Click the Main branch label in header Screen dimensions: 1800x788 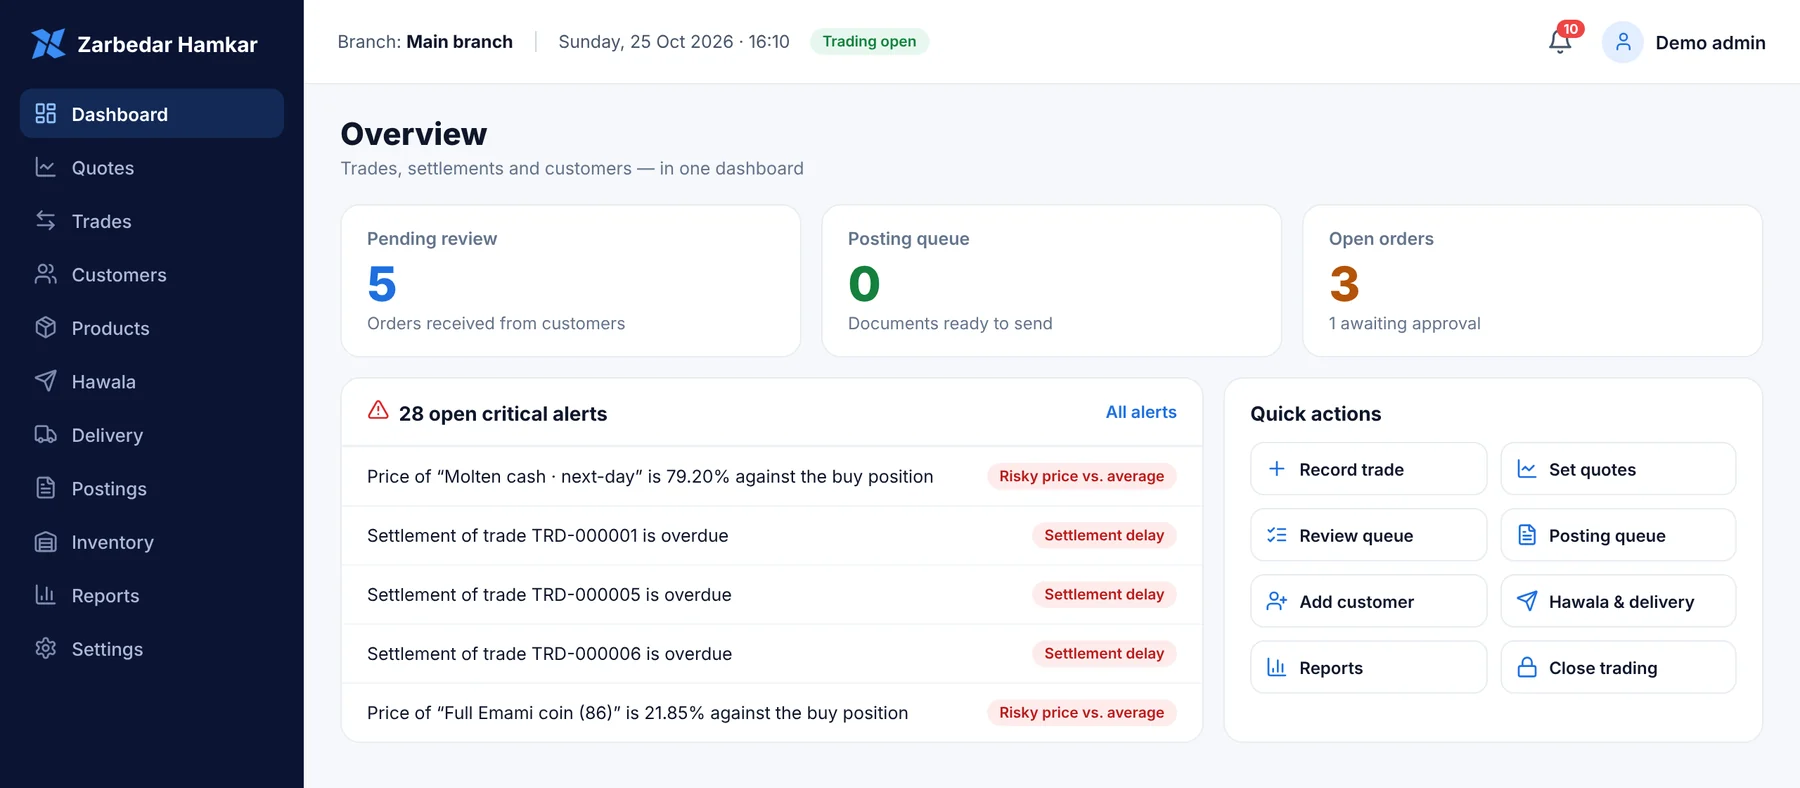459,41
